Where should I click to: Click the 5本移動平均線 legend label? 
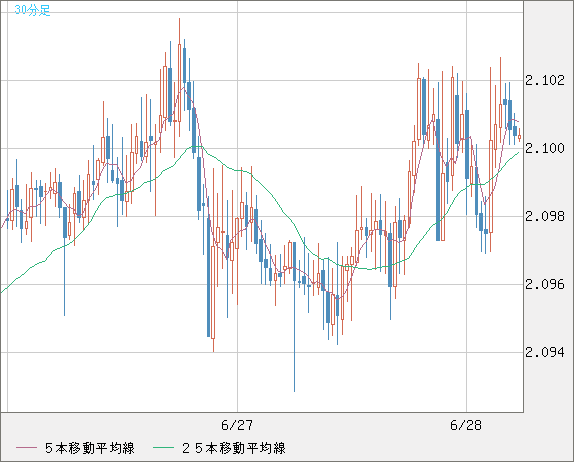(x=90, y=448)
